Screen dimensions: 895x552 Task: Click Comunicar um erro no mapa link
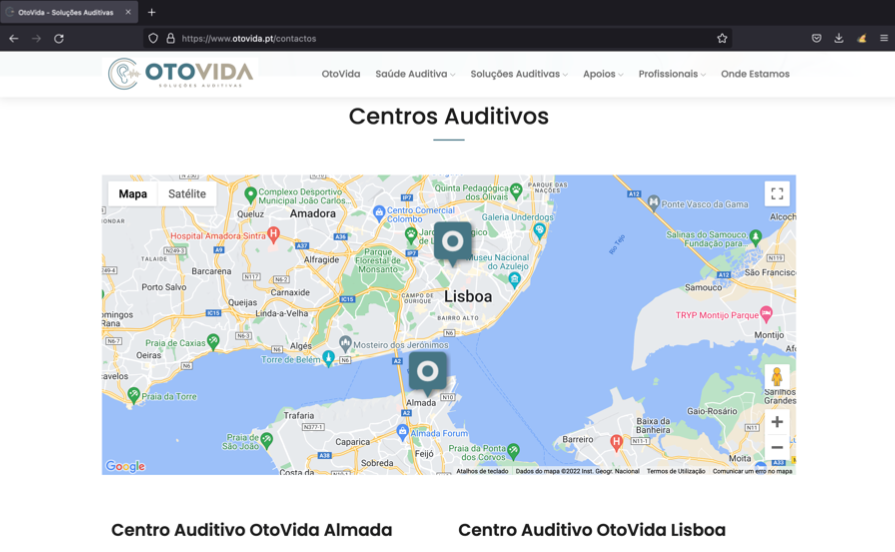tap(752, 472)
